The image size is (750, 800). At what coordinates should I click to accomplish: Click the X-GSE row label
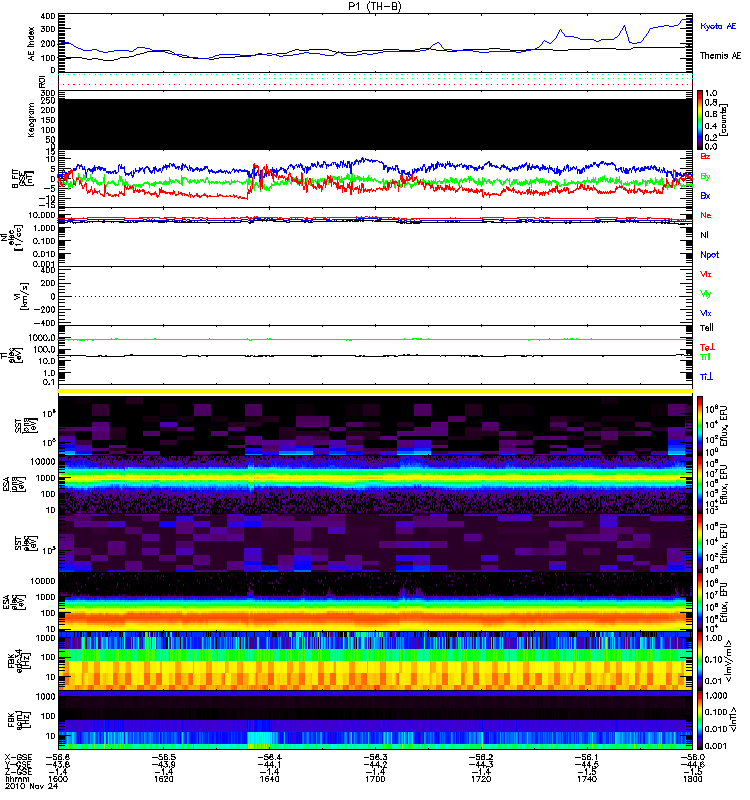(17, 758)
